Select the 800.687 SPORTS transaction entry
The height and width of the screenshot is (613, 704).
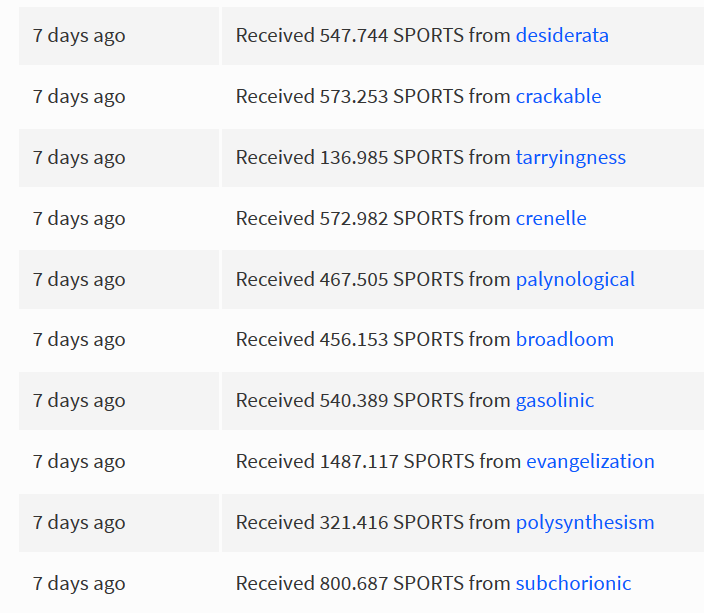[x=434, y=584]
